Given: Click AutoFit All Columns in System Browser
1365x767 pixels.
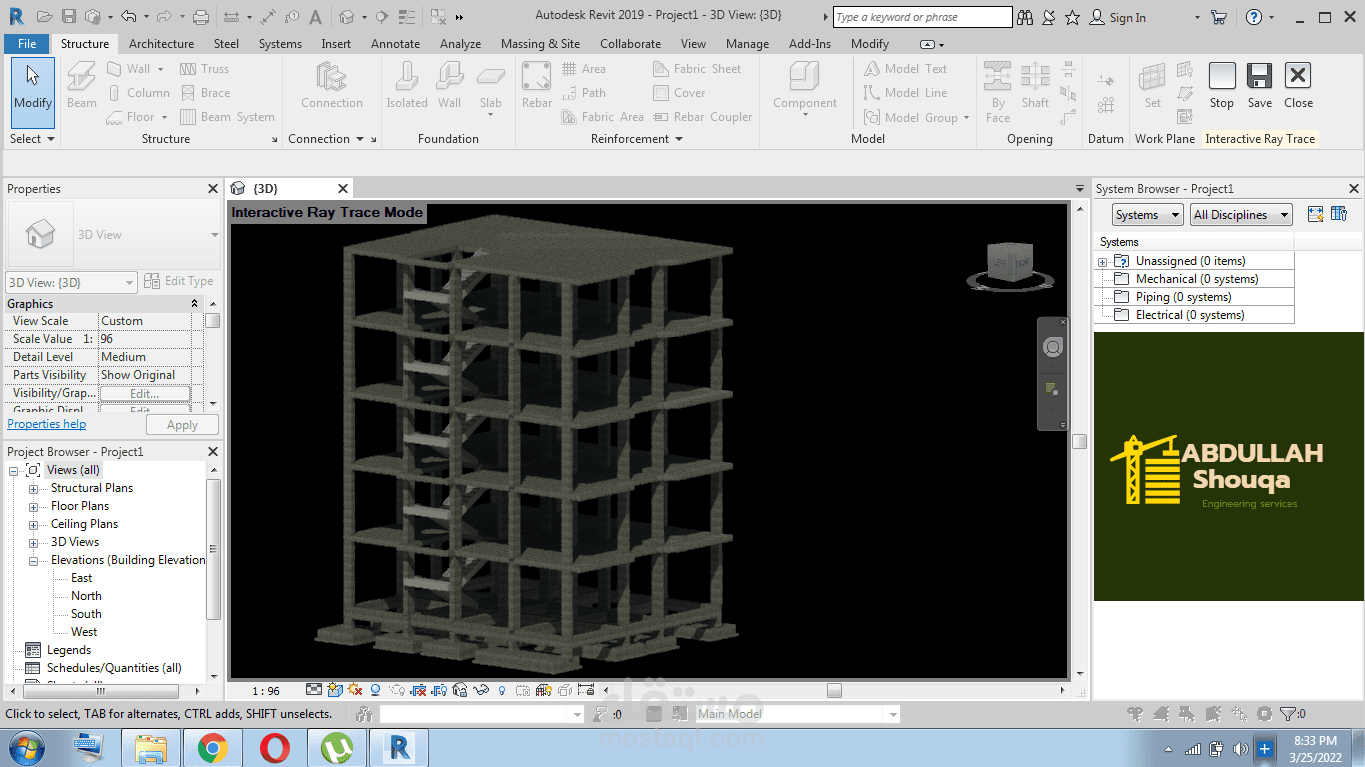Looking at the screenshot, I should 1316,214.
